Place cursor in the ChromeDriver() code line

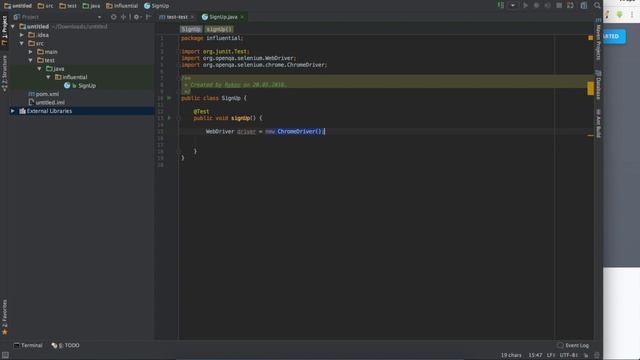265,131
